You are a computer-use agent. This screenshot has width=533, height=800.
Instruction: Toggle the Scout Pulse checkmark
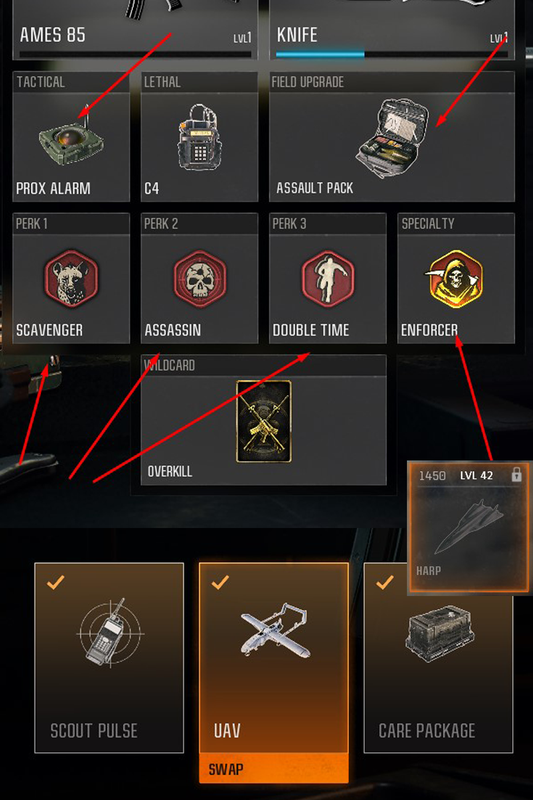pos(56,582)
